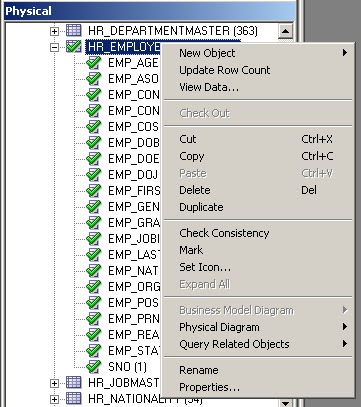Click the checked-out HR_EMPLOYE table icon
The image size is (361, 407).
pos(73,47)
